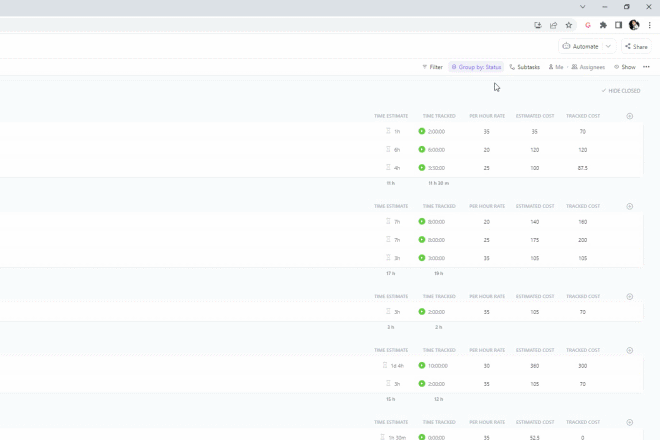This screenshot has height=440, width=660.
Task: Toggle the Subtasks display
Action: pyautogui.click(x=524, y=67)
